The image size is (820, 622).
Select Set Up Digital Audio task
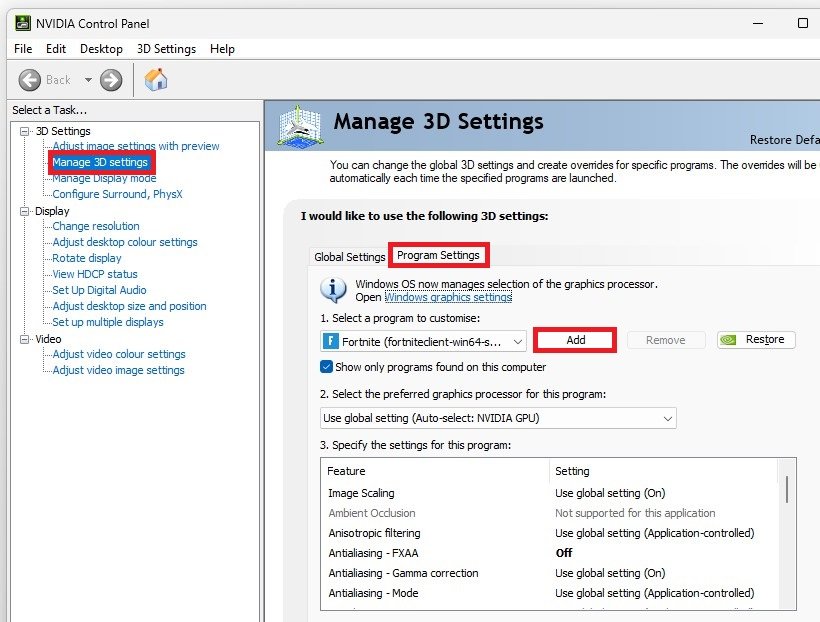pos(99,290)
